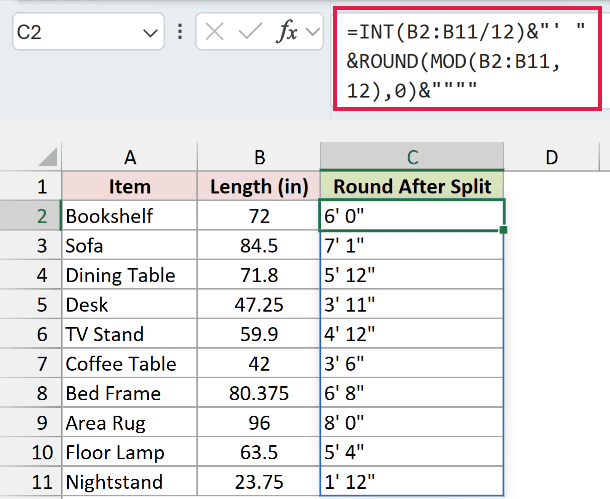Select the 'Sofa' cell

tap(130, 245)
